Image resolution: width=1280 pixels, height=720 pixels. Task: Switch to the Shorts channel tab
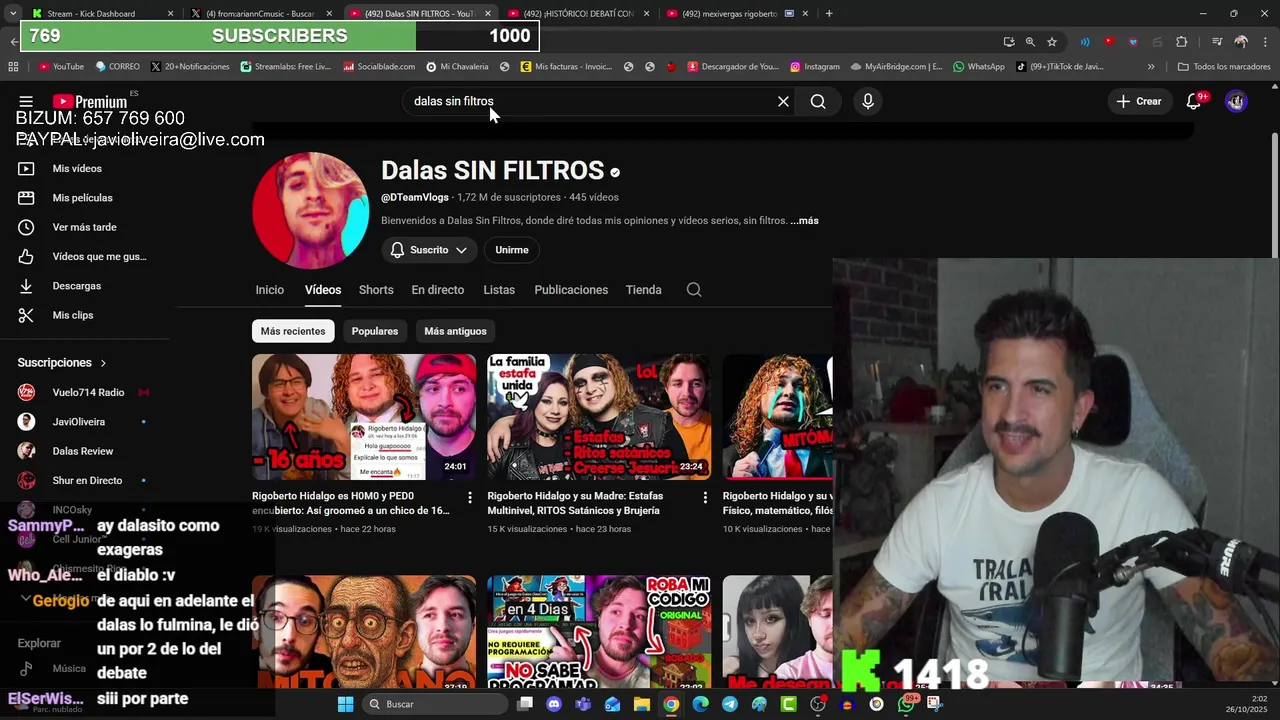click(x=376, y=290)
